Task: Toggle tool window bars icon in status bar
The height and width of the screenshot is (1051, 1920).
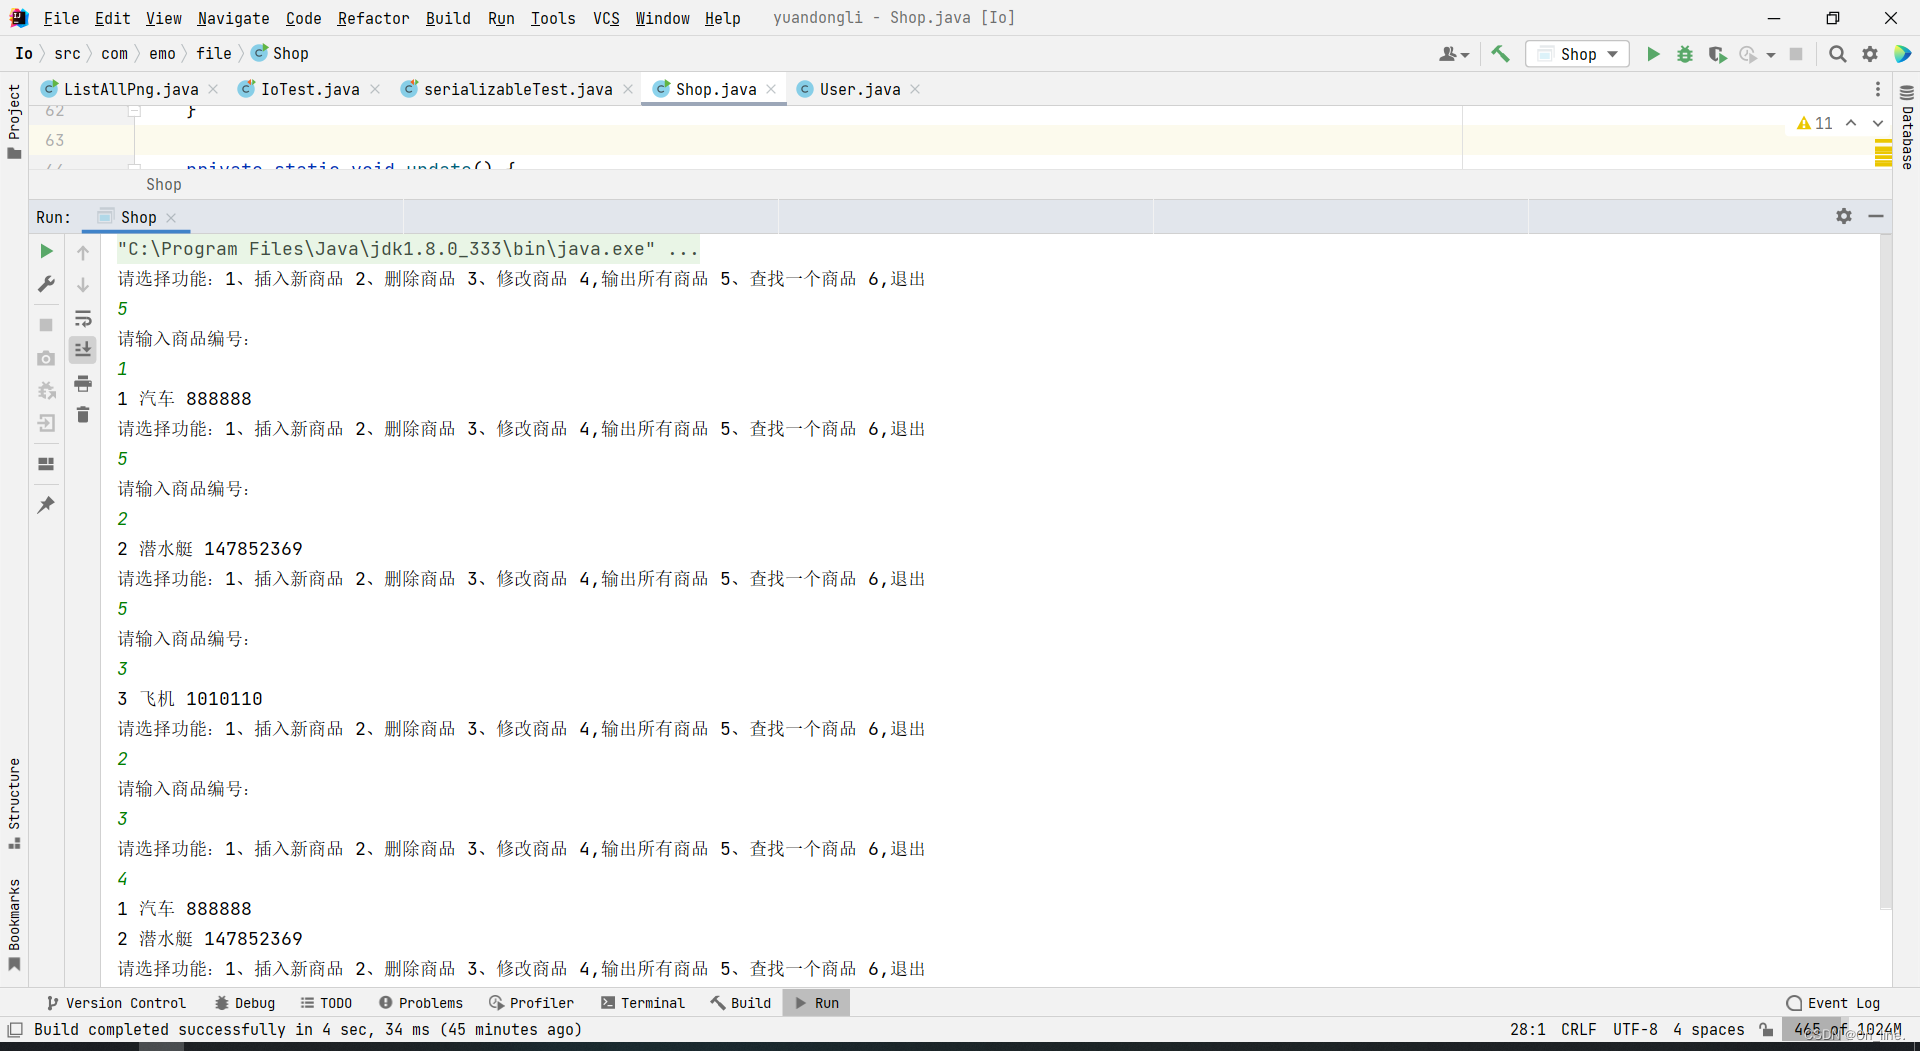Action: click(15, 1029)
